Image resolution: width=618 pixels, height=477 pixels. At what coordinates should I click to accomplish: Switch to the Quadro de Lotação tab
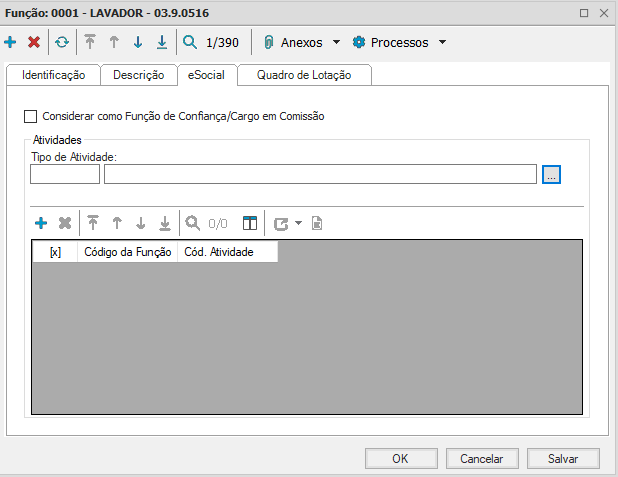tap(306, 75)
